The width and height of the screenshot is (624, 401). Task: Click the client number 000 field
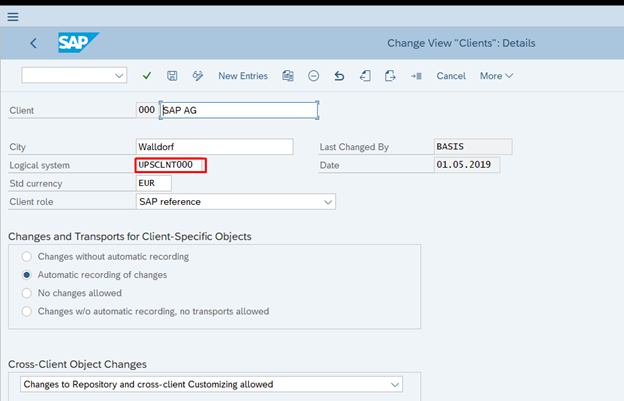pyautogui.click(x=146, y=110)
